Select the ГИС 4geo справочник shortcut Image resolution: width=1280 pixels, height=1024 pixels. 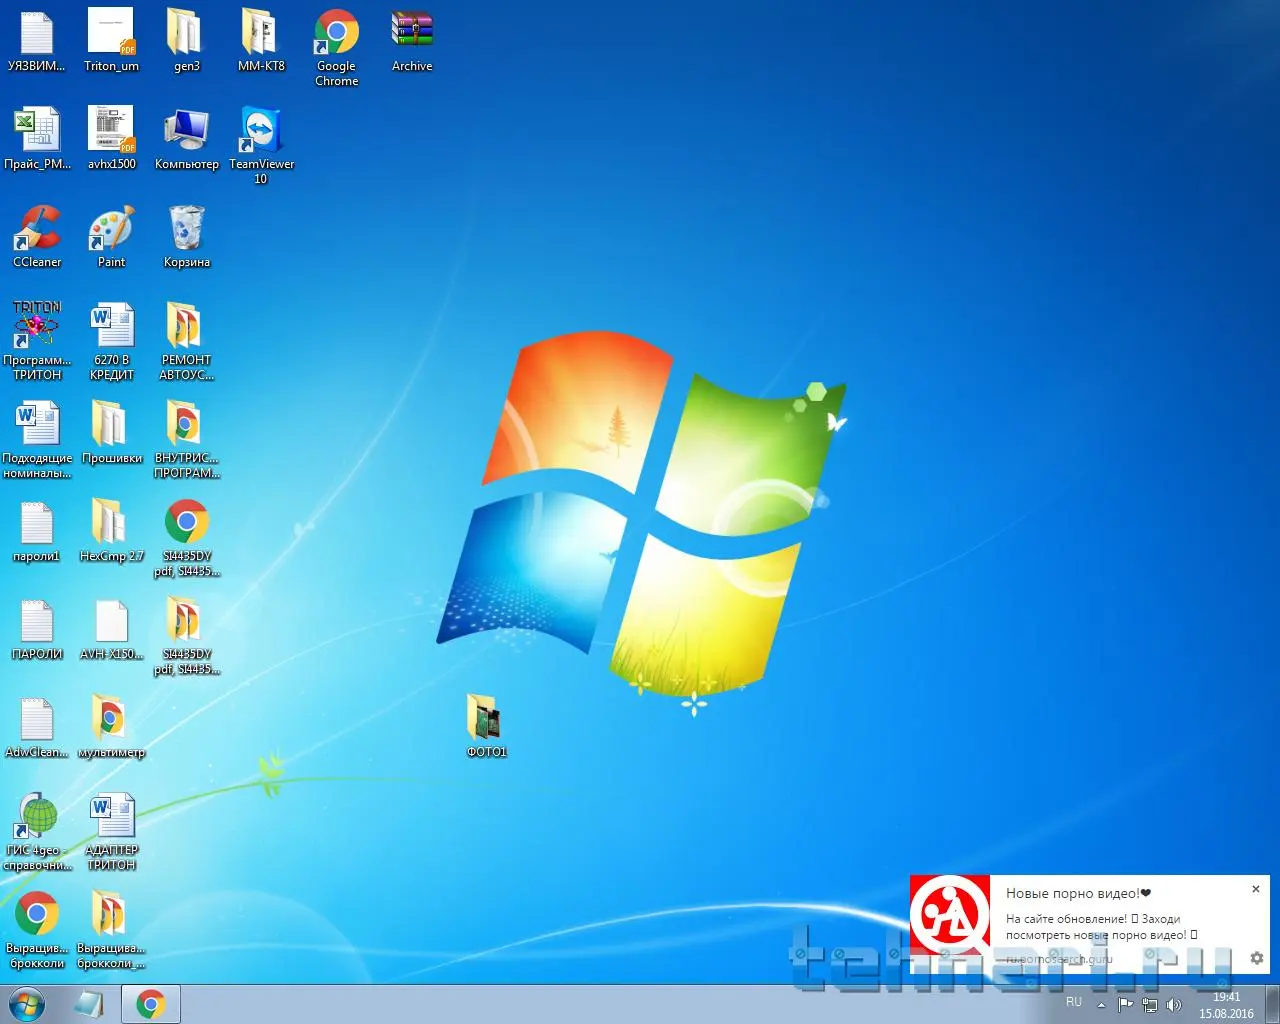tap(37, 831)
